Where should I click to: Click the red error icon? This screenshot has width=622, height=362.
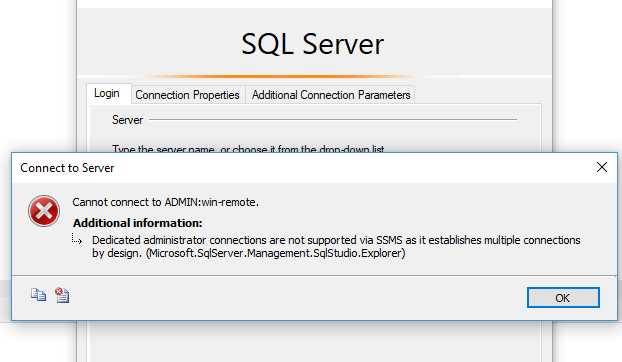44,211
